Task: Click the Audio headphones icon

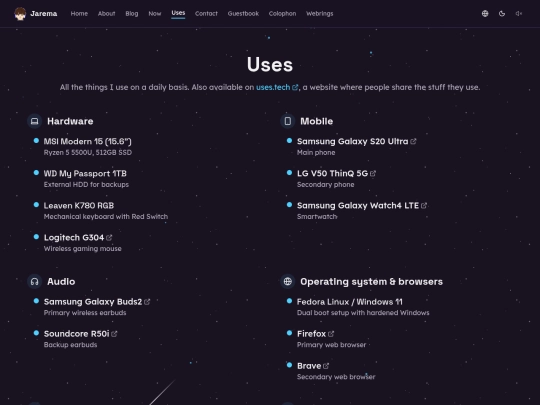Action: coord(34,282)
